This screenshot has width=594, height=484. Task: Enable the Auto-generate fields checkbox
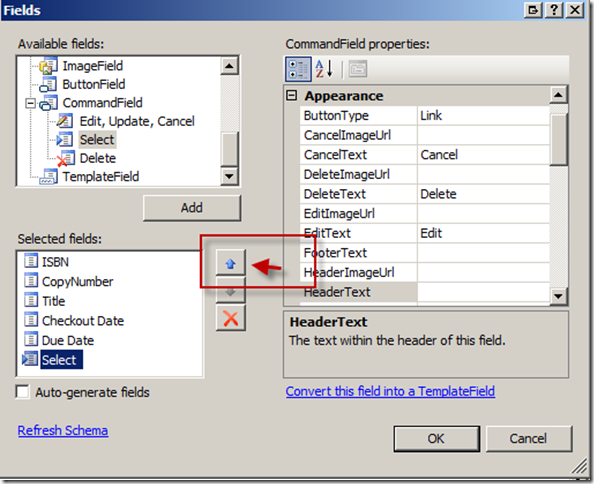(x=23, y=392)
